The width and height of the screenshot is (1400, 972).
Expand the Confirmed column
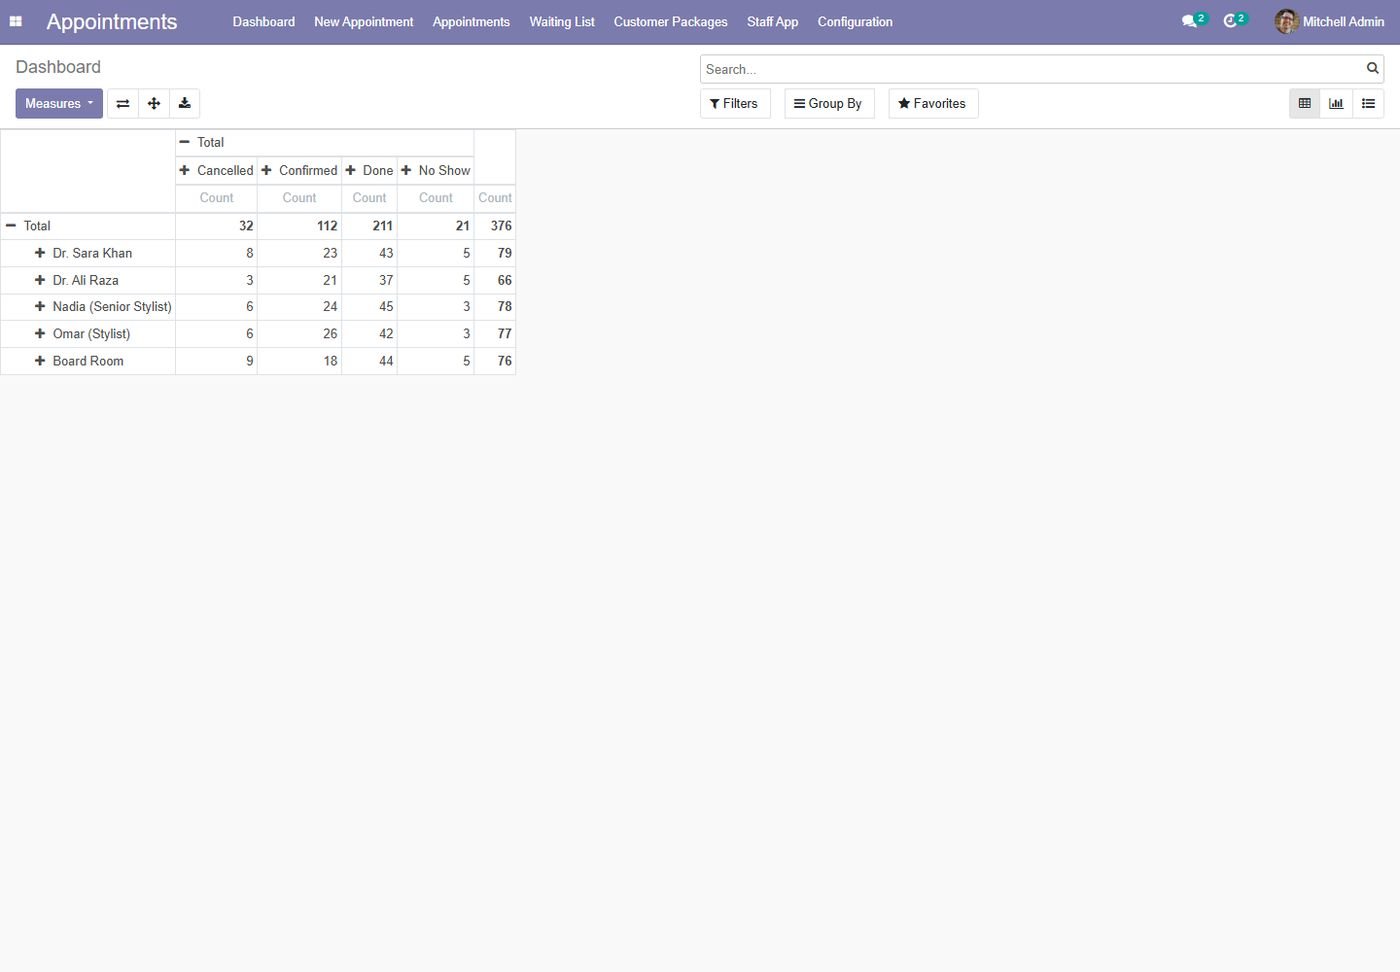click(x=299, y=170)
